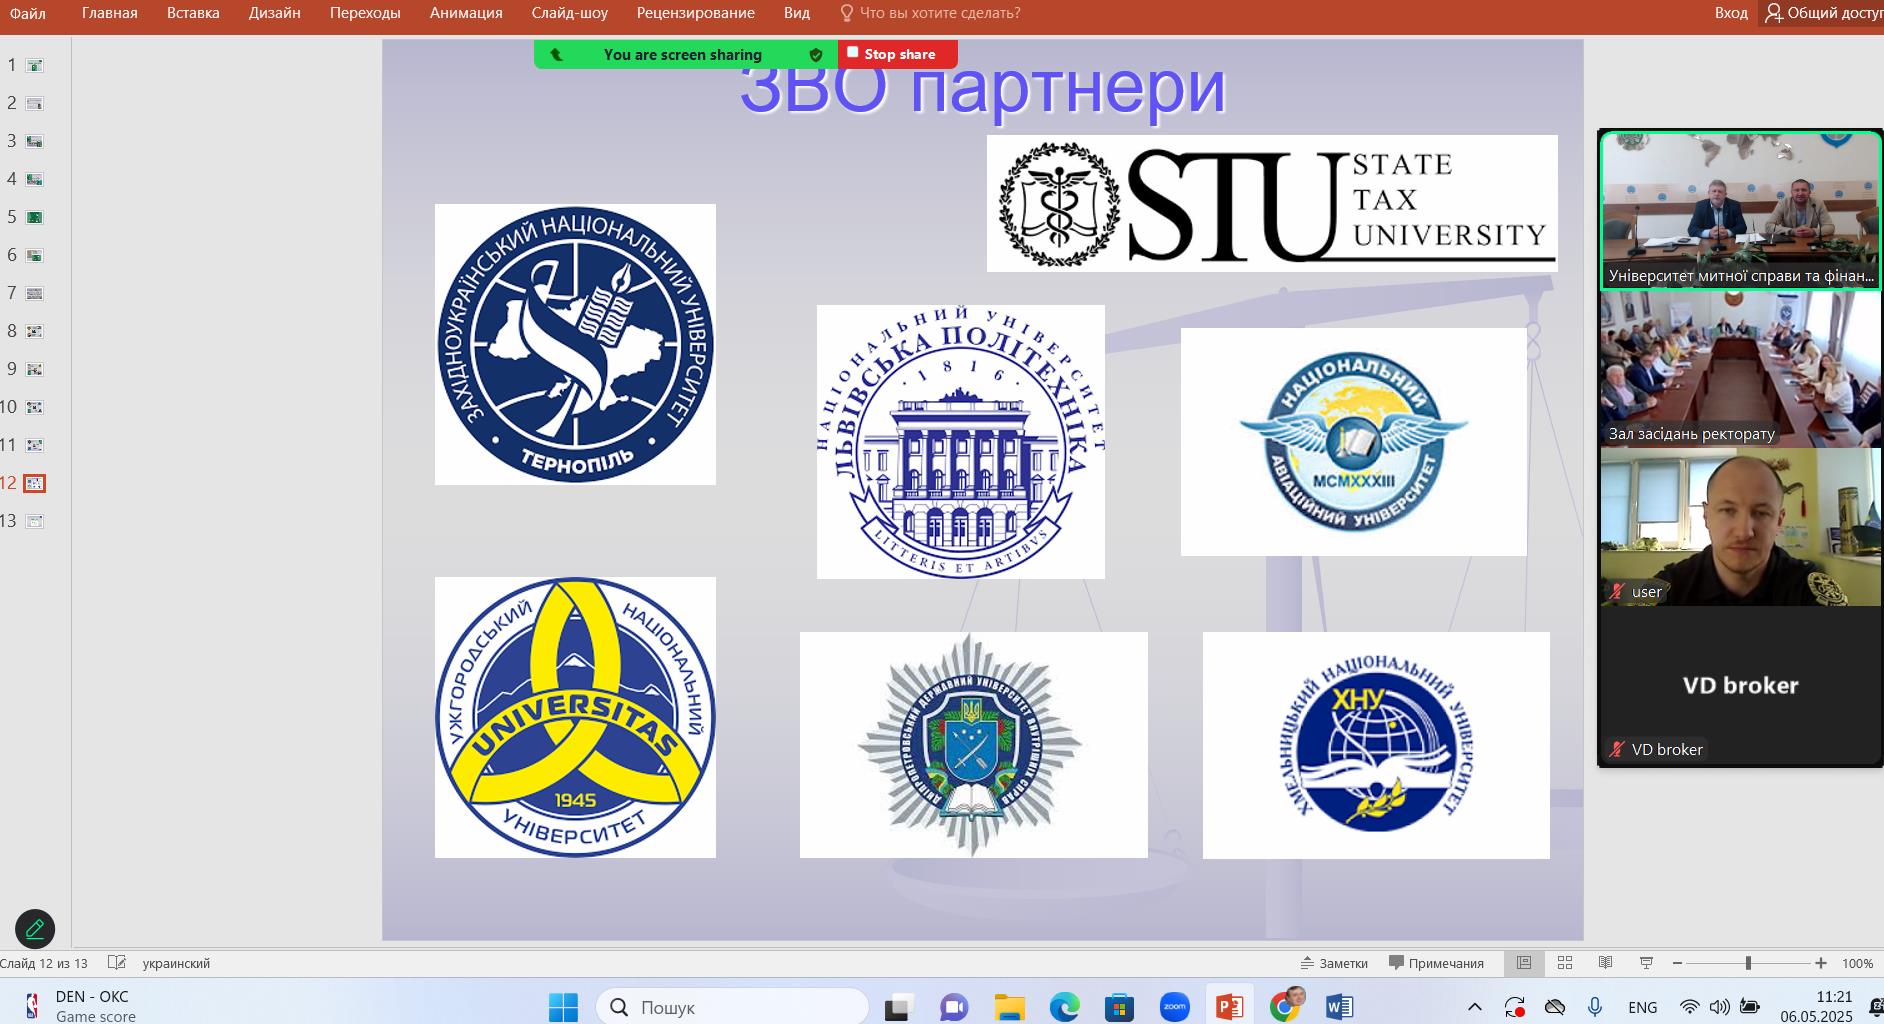Switch to the Главная ribbon tab
Viewport: 1884px width, 1024px height.
pos(110,13)
